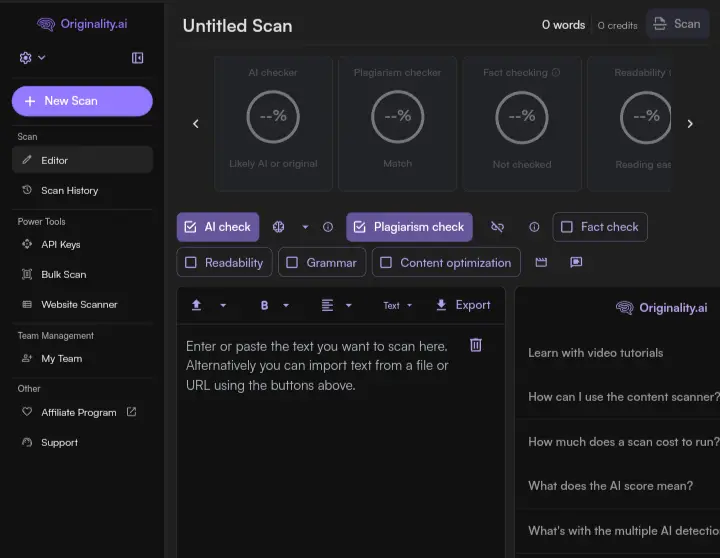Image resolution: width=720 pixels, height=558 pixels.
Task: Select the Plagiarism checker result card
Action: tap(398, 124)
